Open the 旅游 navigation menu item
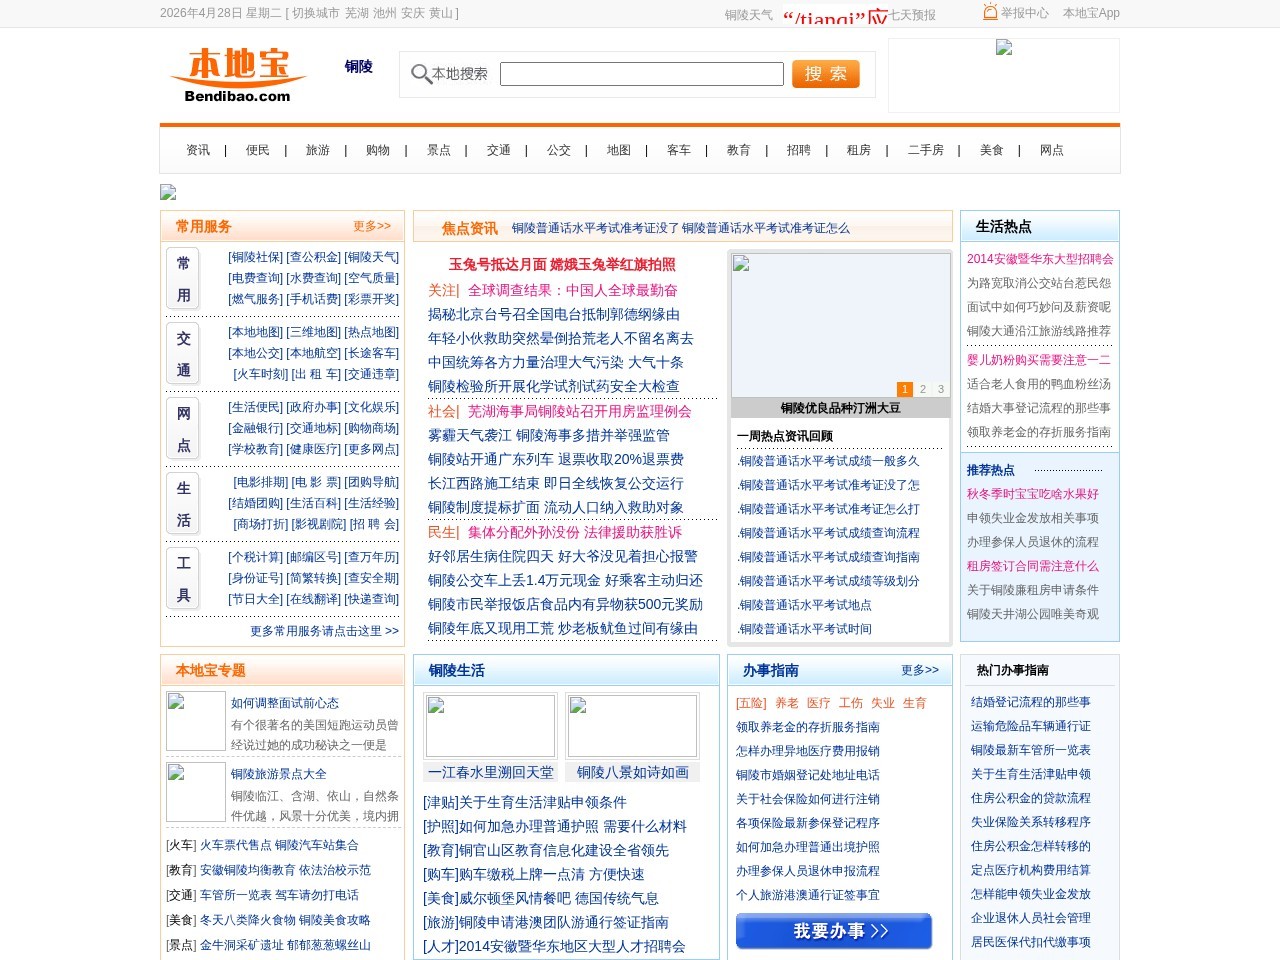Screen dimensions: 1280x960 [x=318, y=150]
